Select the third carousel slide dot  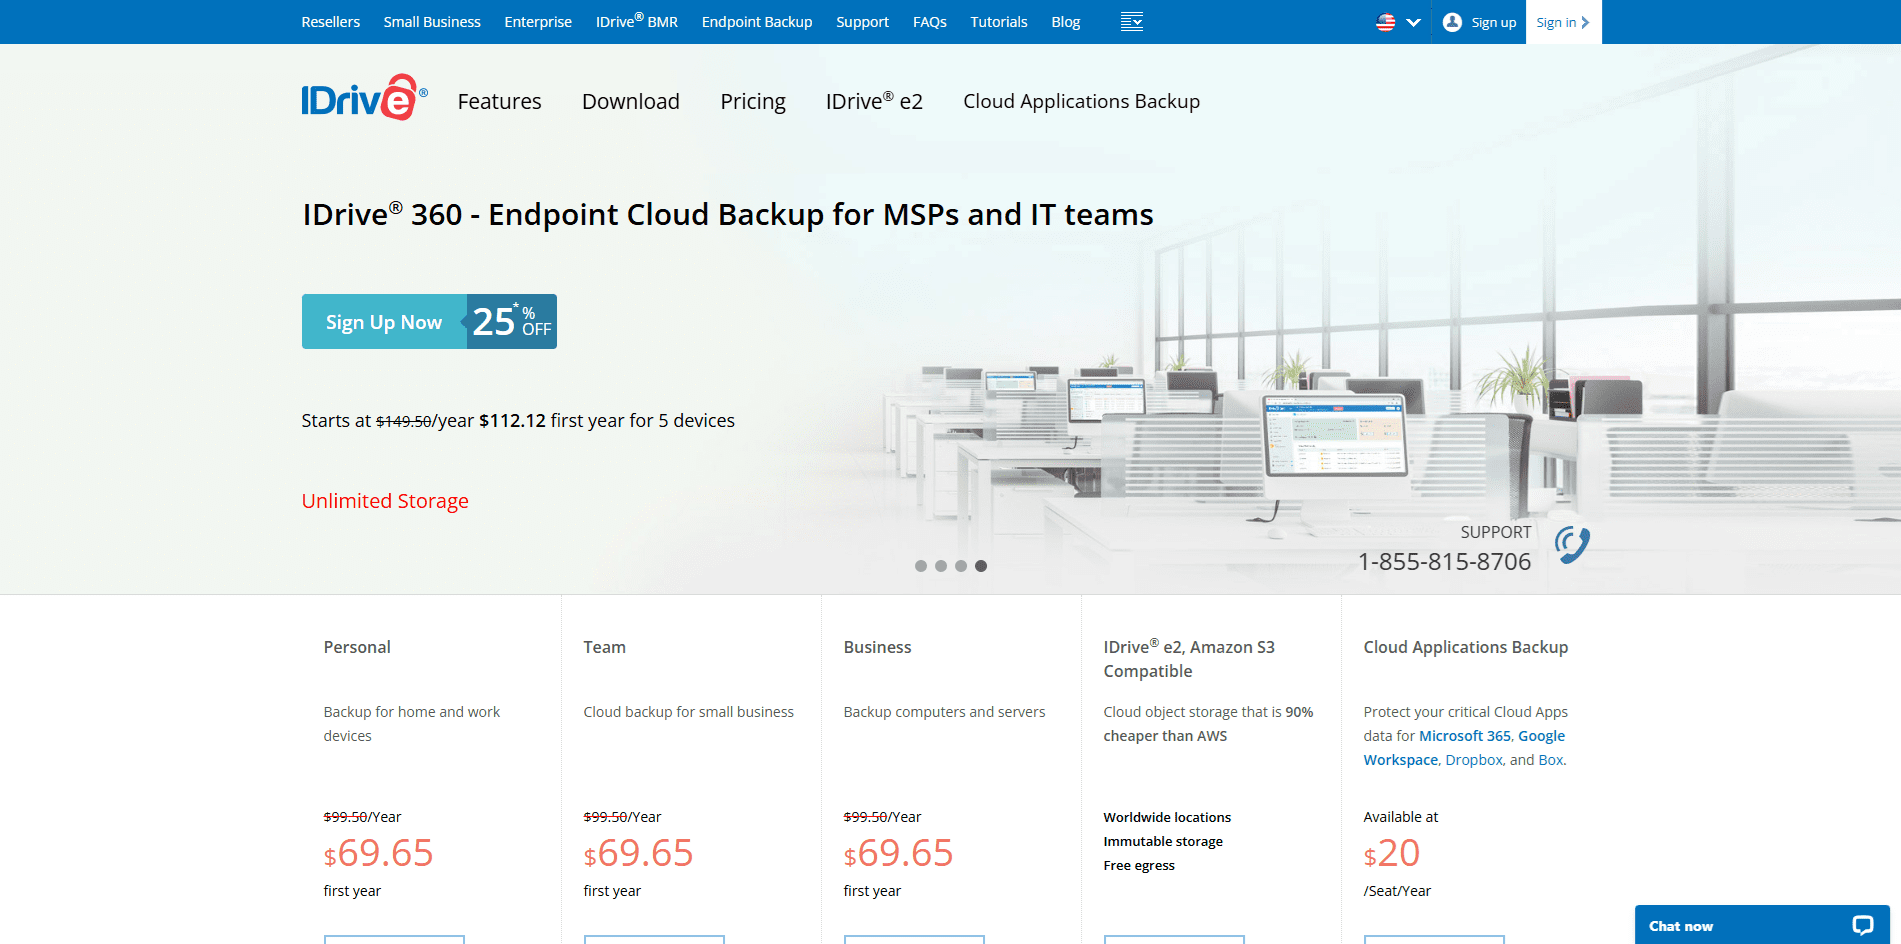[x=961, y=566]
